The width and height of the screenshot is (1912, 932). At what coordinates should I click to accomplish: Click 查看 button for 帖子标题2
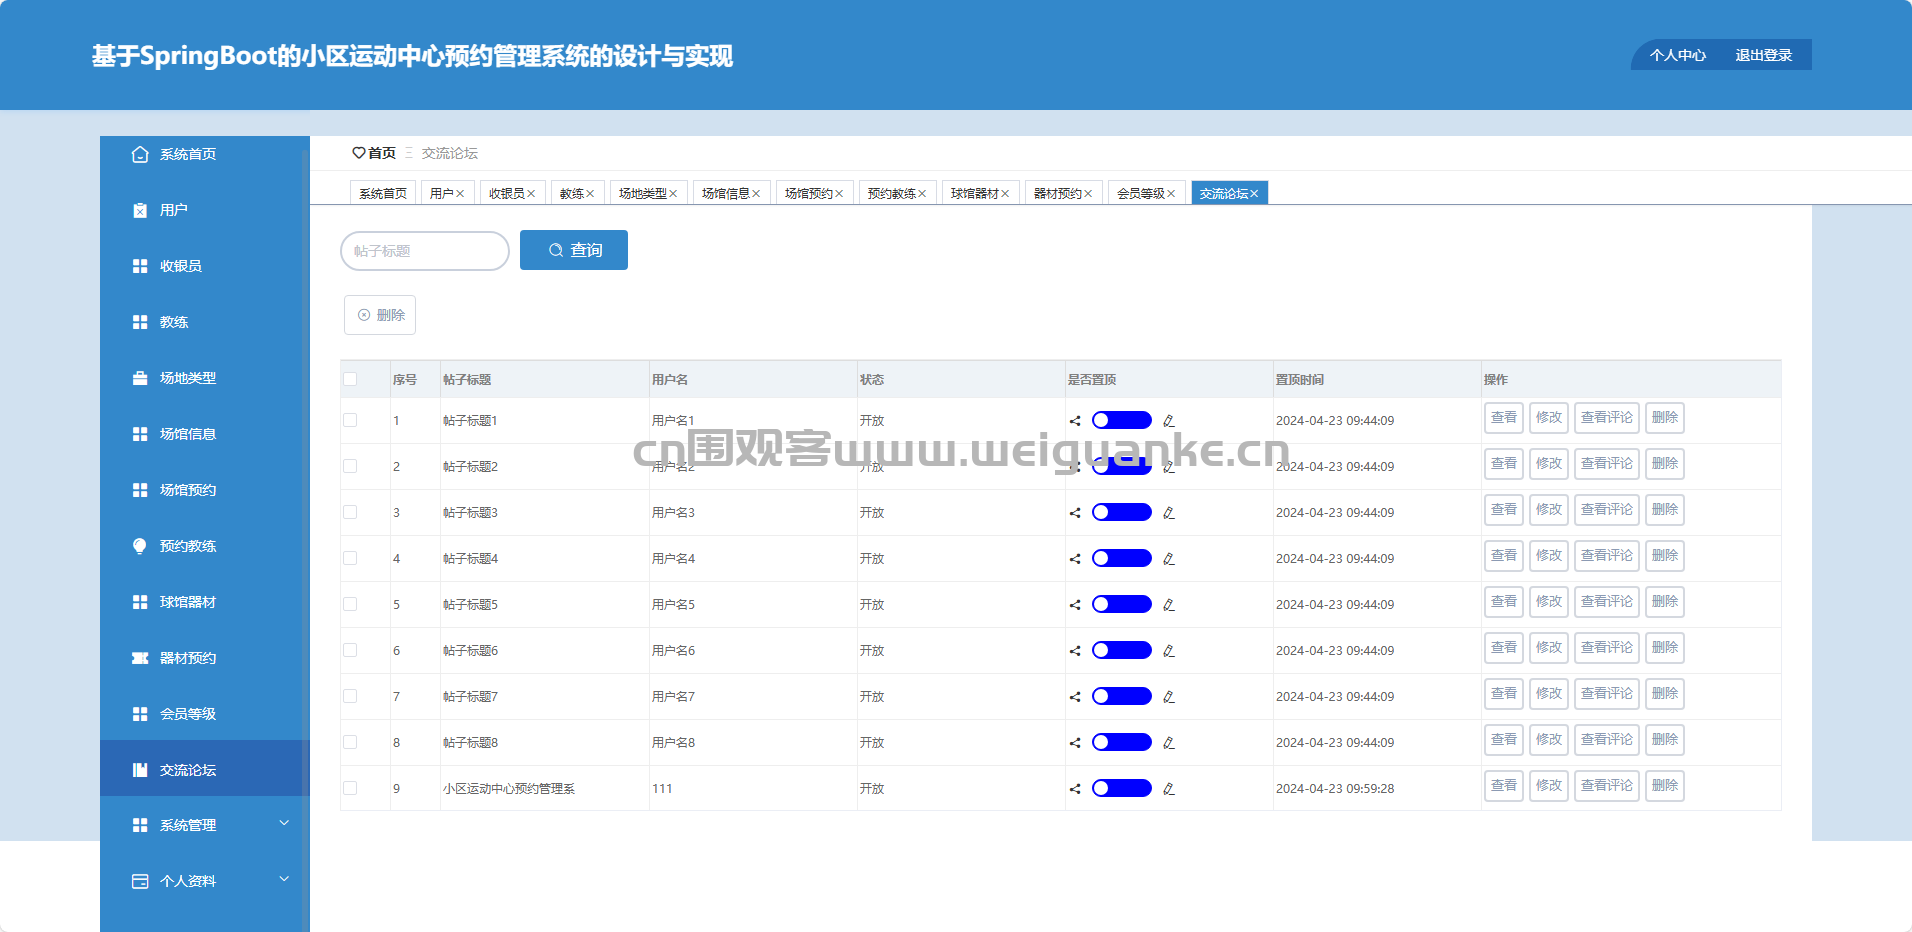click(1504, 464)
